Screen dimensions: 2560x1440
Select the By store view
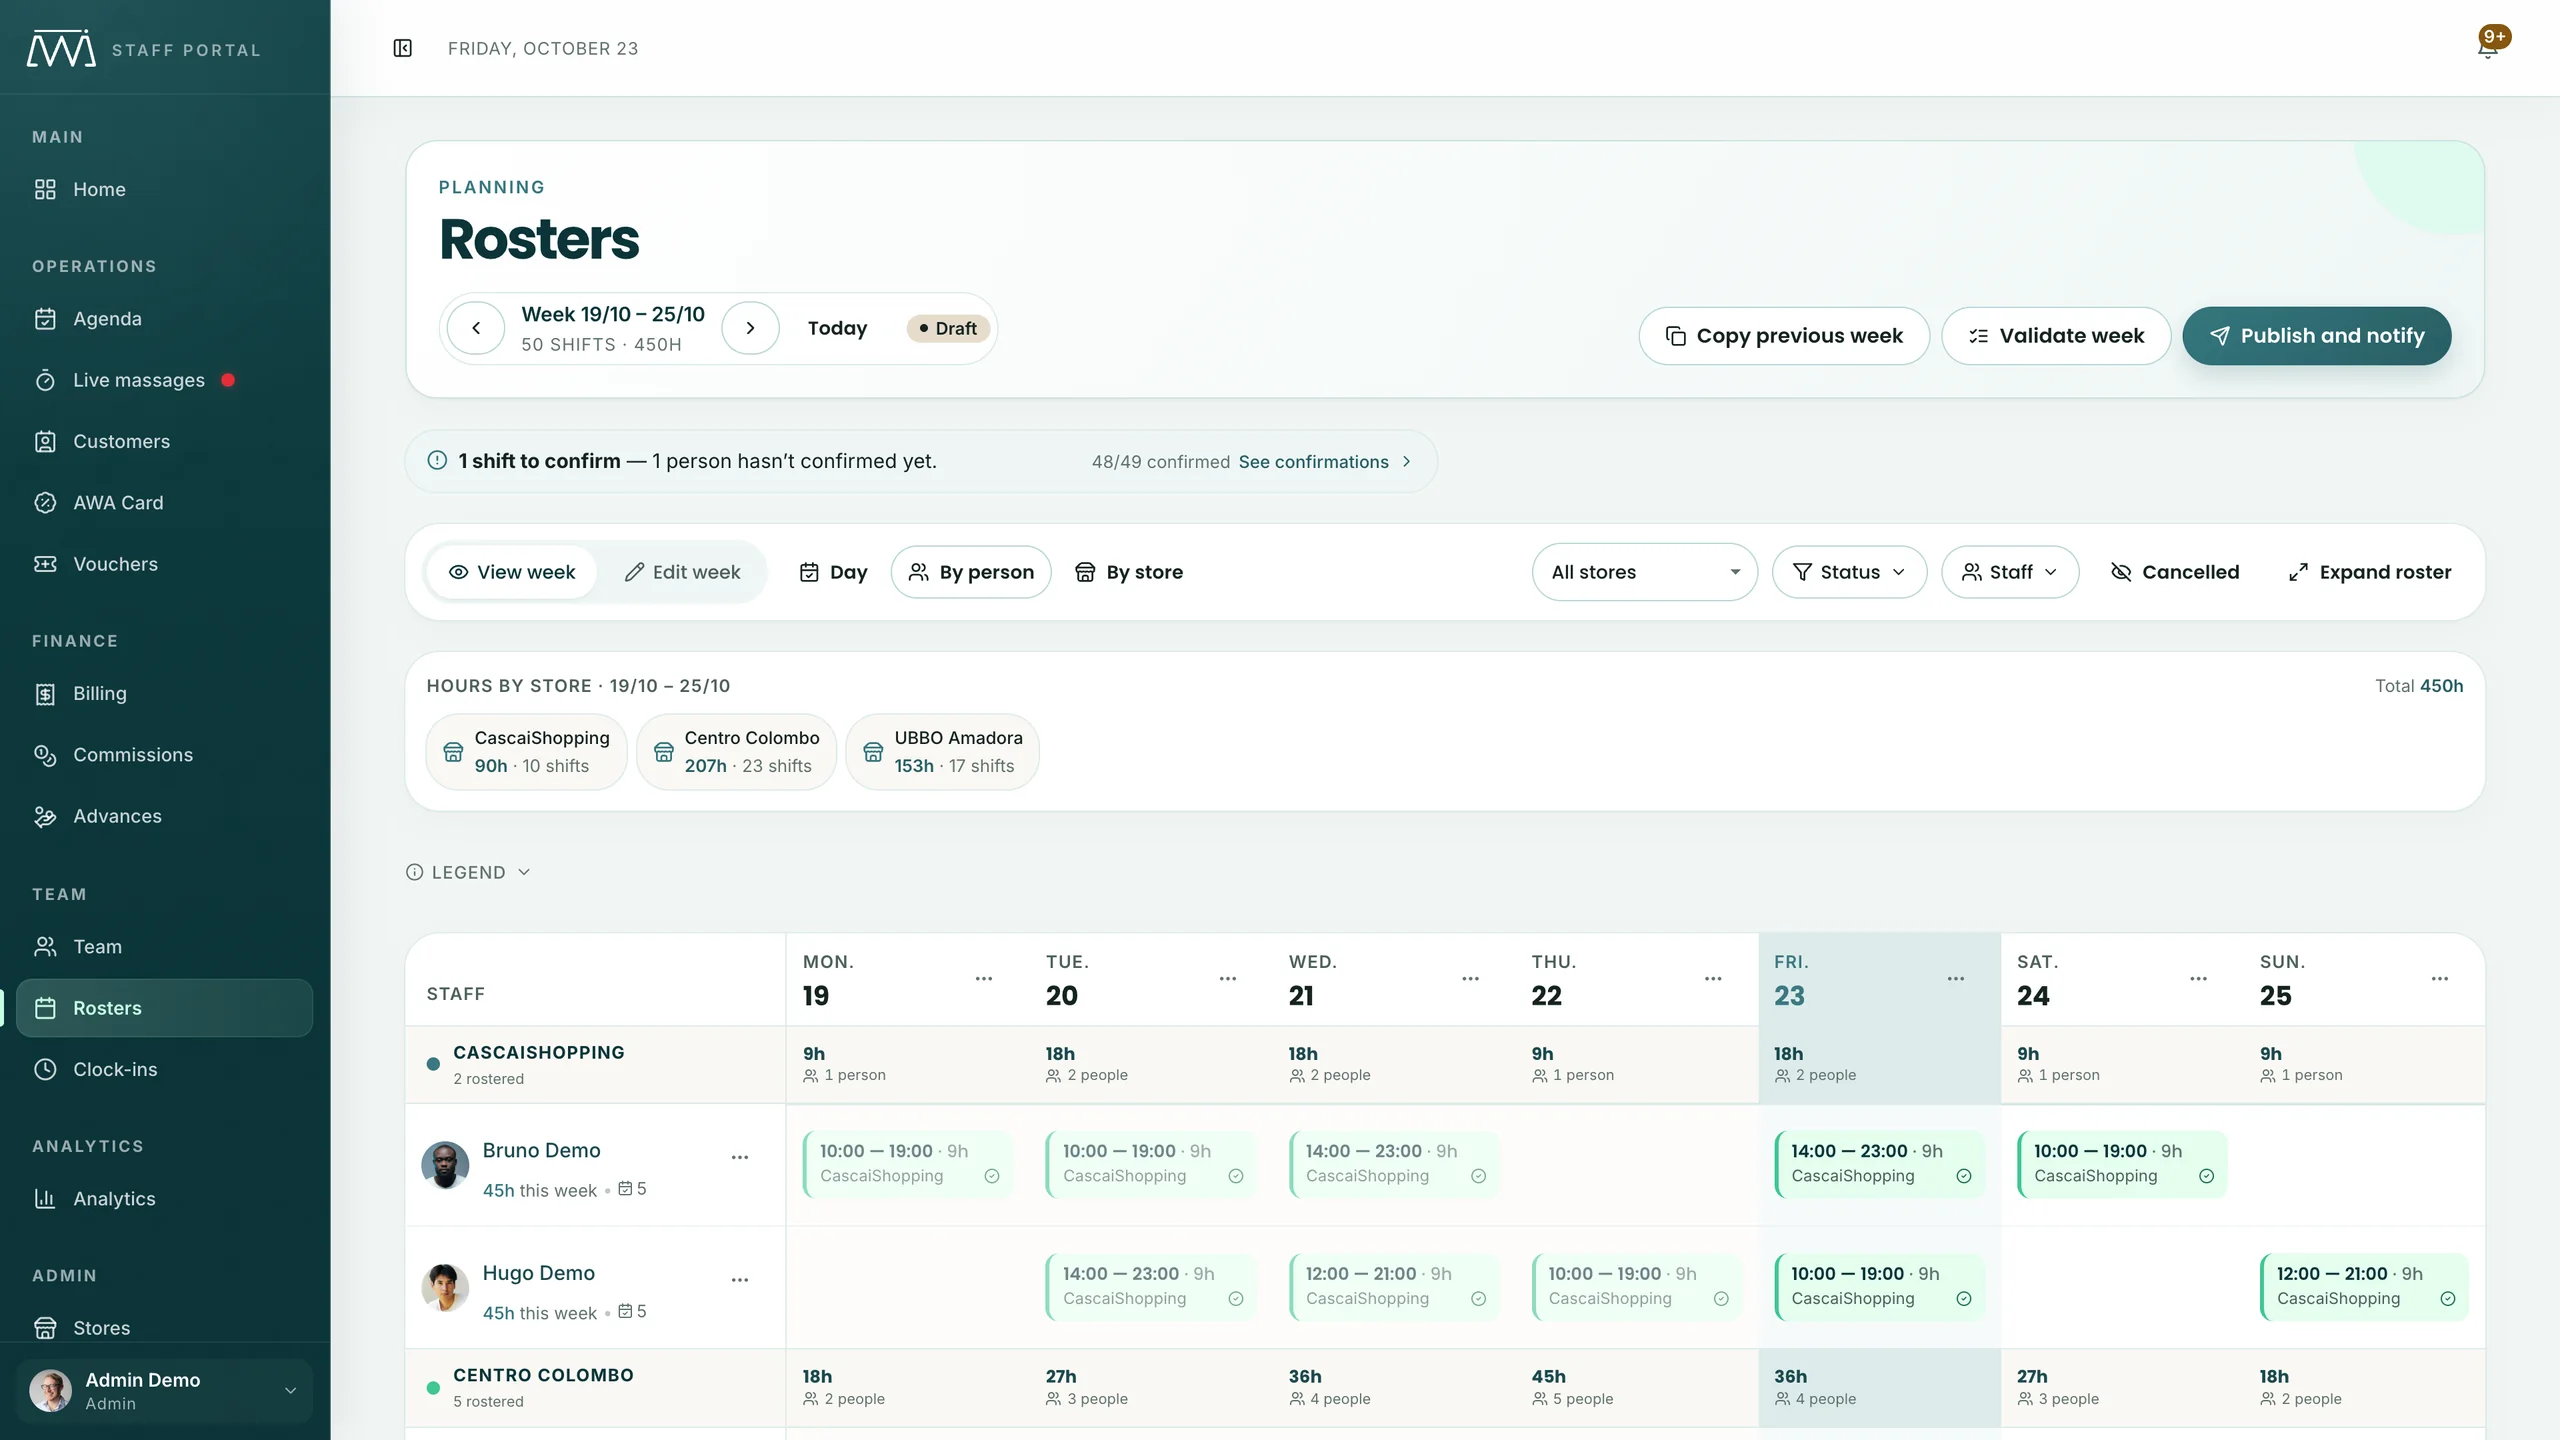[1129, 572]
